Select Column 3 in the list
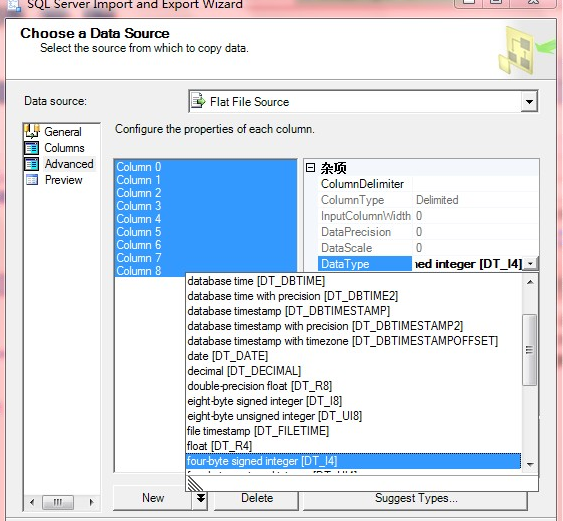 (x=205, y=206)
